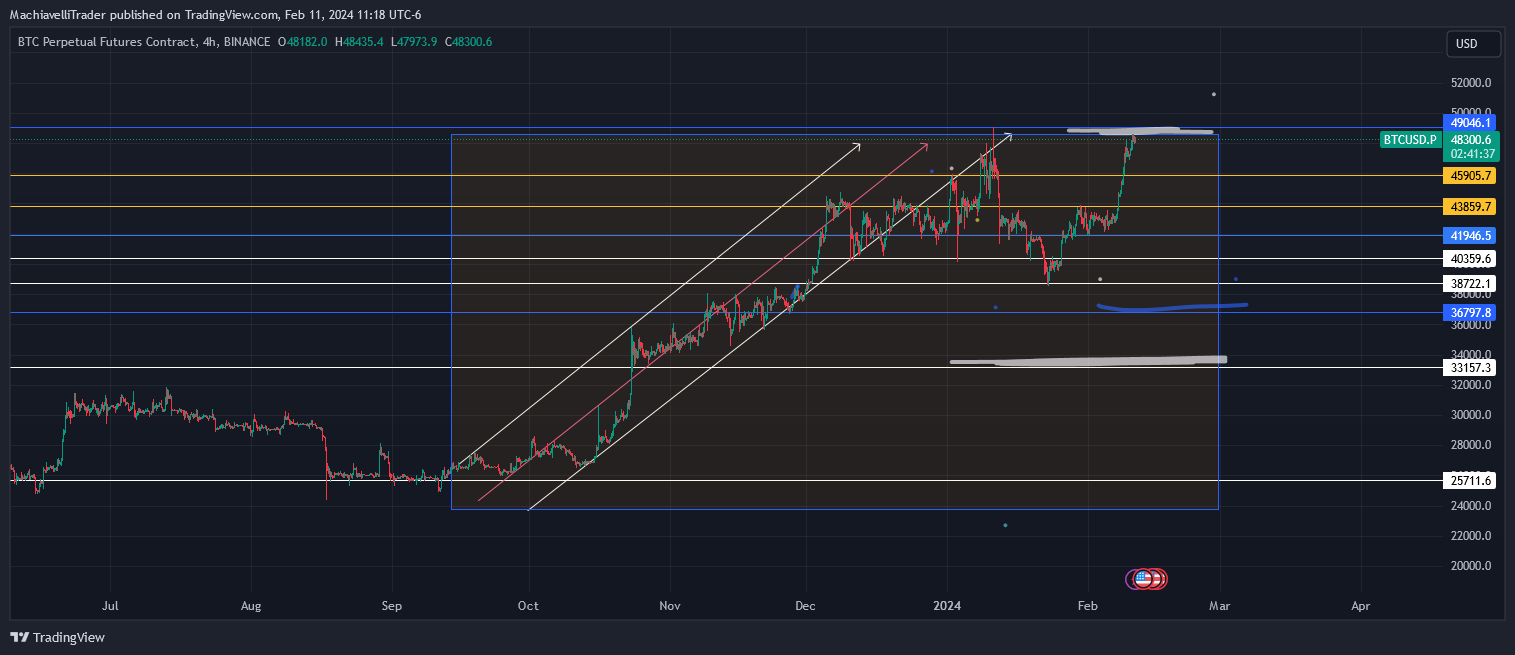Screen dimensions: 1515x655
Task: Click the 32000.0 price axis value
Action: coord(1471,385)
